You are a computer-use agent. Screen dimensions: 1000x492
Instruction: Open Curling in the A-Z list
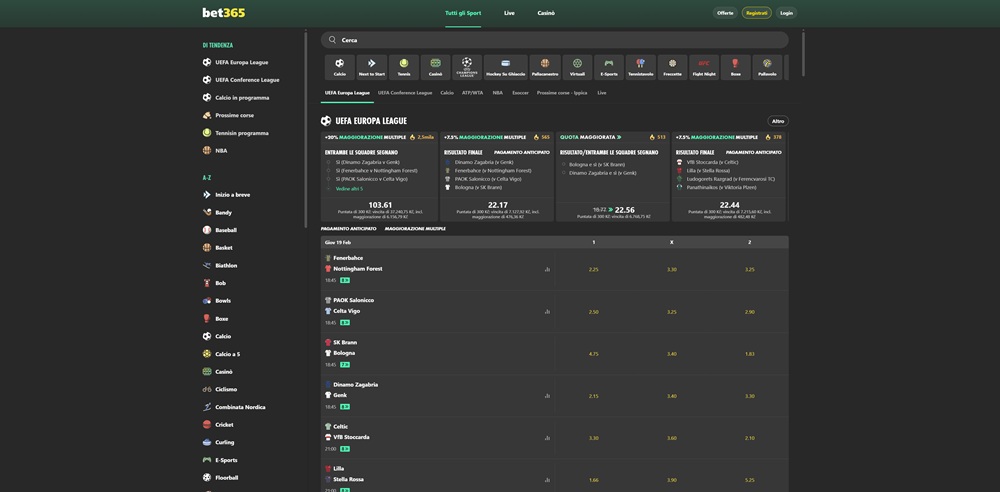pos(224,442)
